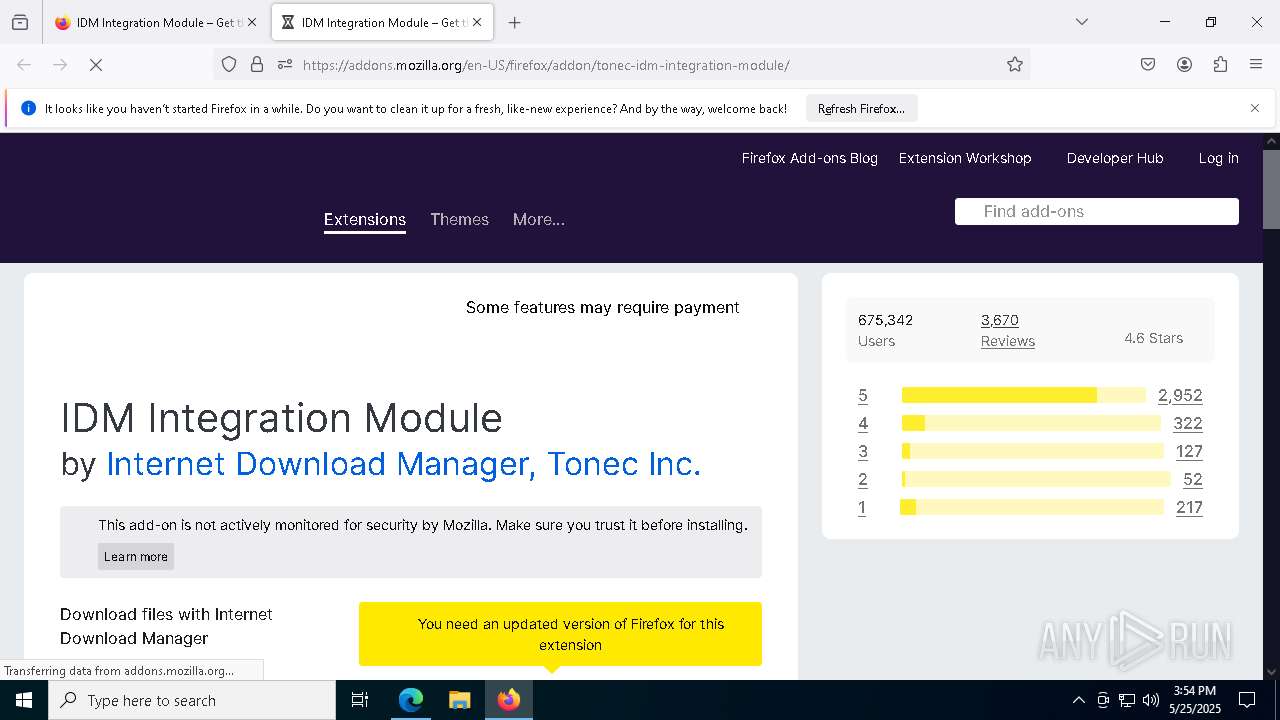Open the Extensions toolbar button
The image size is (1280, 720).
click(x=1220, y=65)
